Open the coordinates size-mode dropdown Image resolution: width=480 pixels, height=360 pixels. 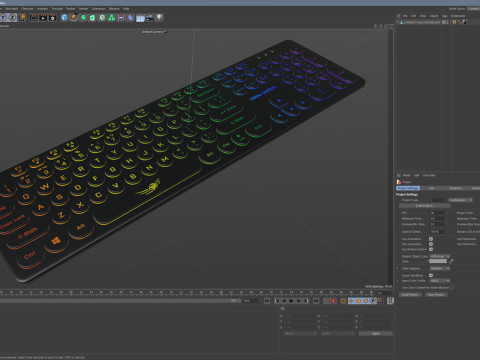(x=337, y=333)
